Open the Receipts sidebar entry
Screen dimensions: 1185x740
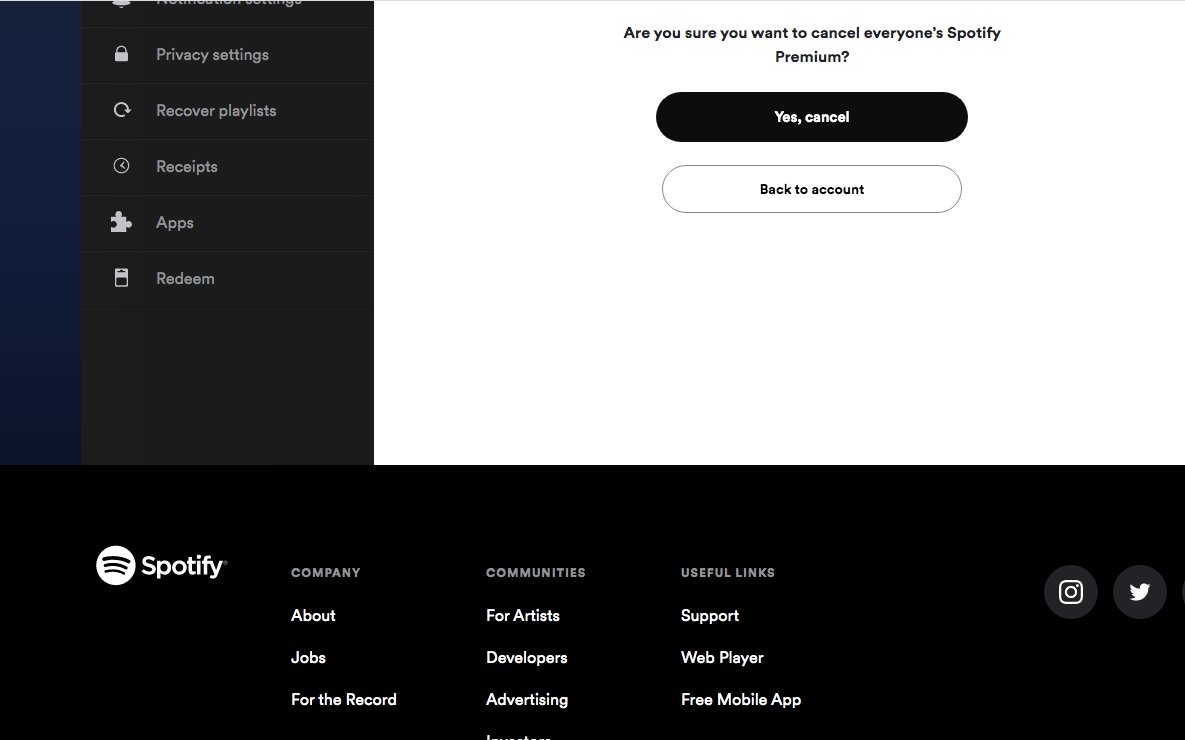pos(187,166)
